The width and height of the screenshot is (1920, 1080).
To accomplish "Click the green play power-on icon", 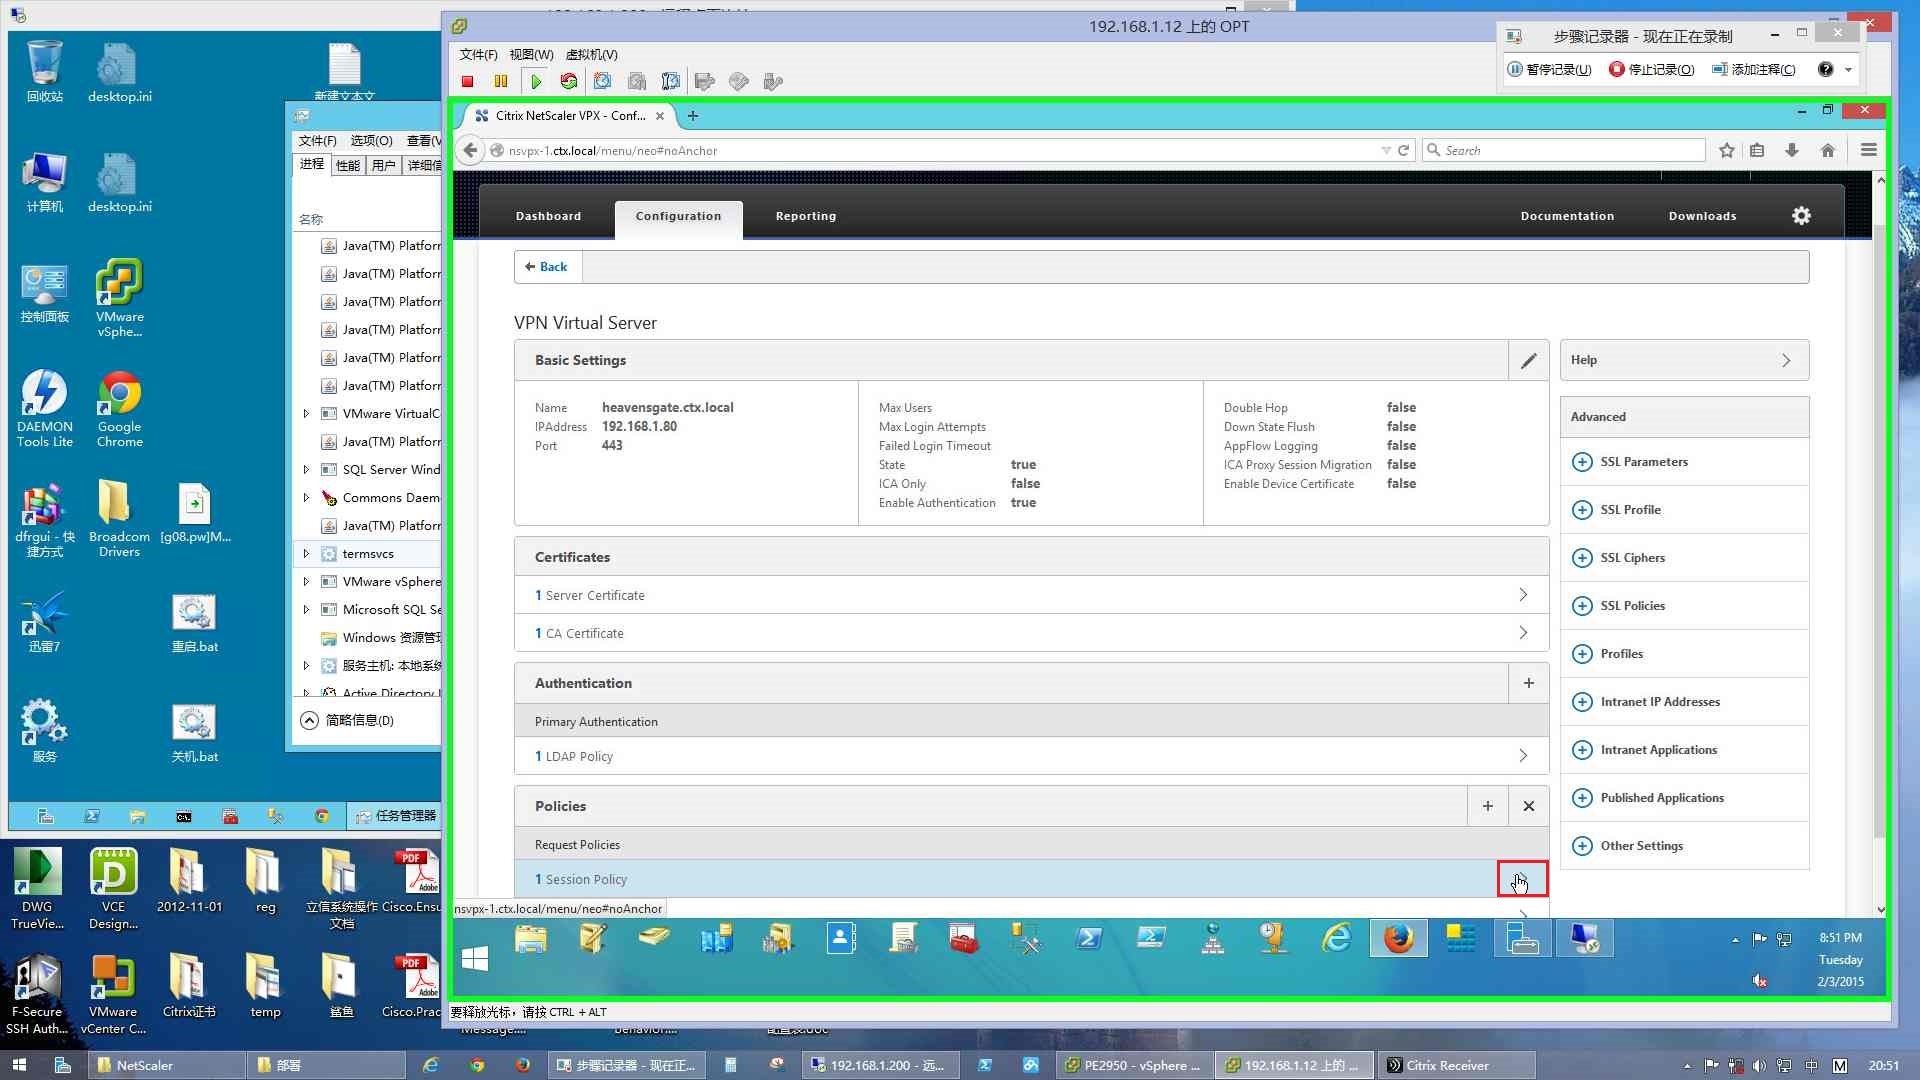I will click(536, 82).
